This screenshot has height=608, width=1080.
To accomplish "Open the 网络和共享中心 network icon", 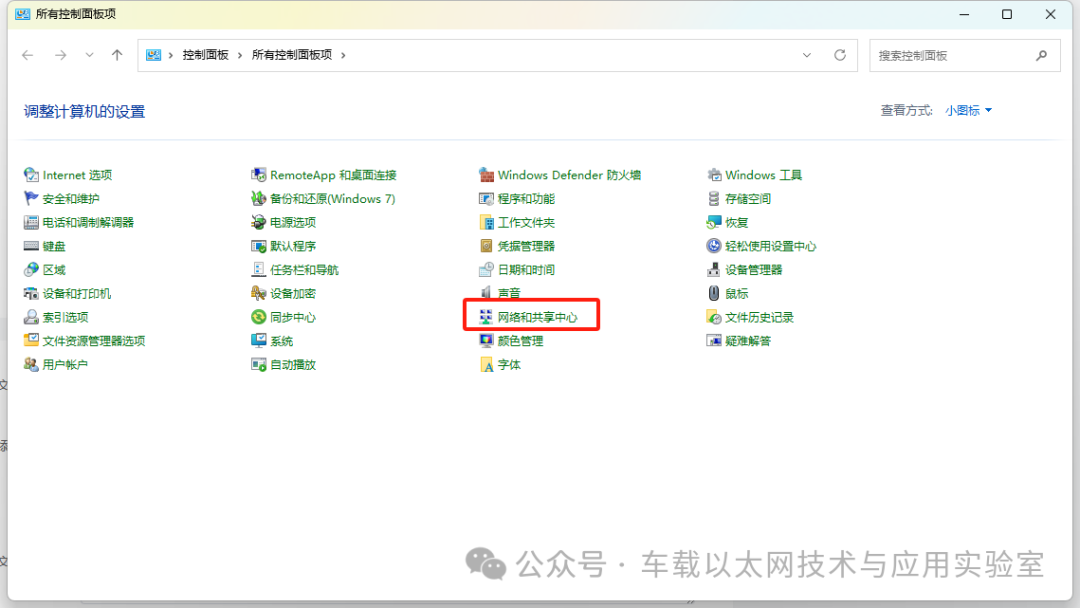I will [486, 317].
